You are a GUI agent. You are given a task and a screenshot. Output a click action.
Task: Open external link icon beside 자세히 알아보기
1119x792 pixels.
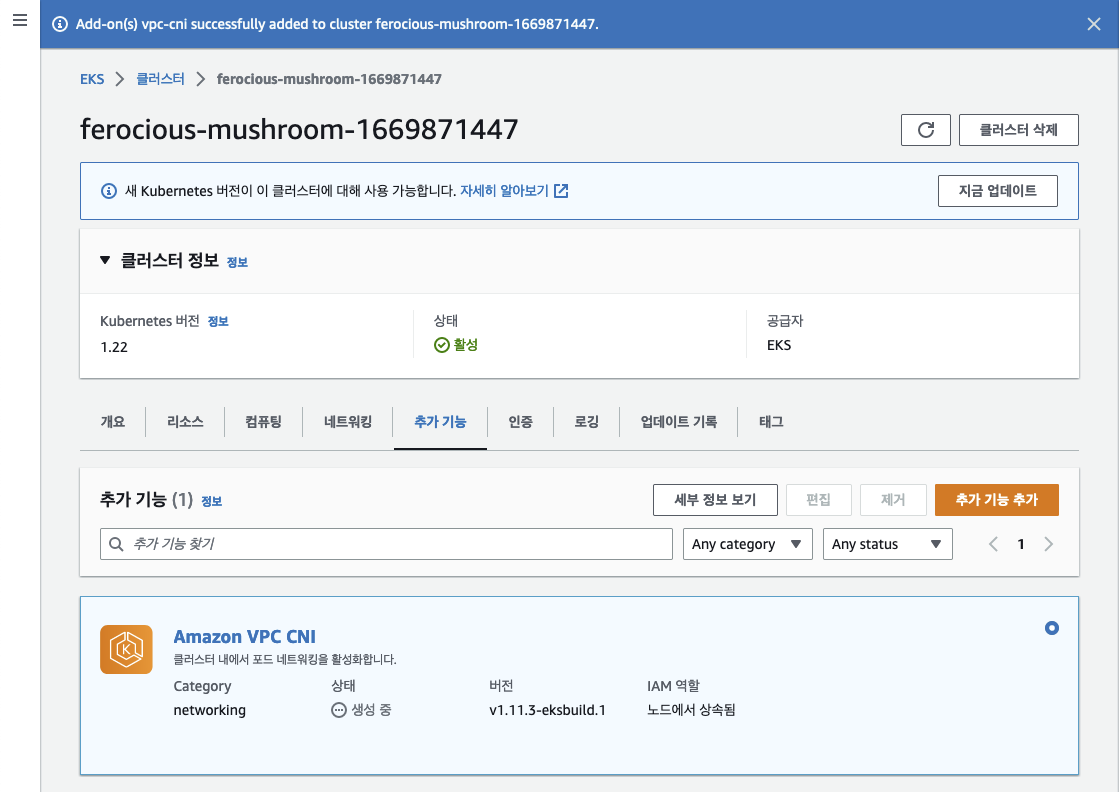click(x=562, y=191)
